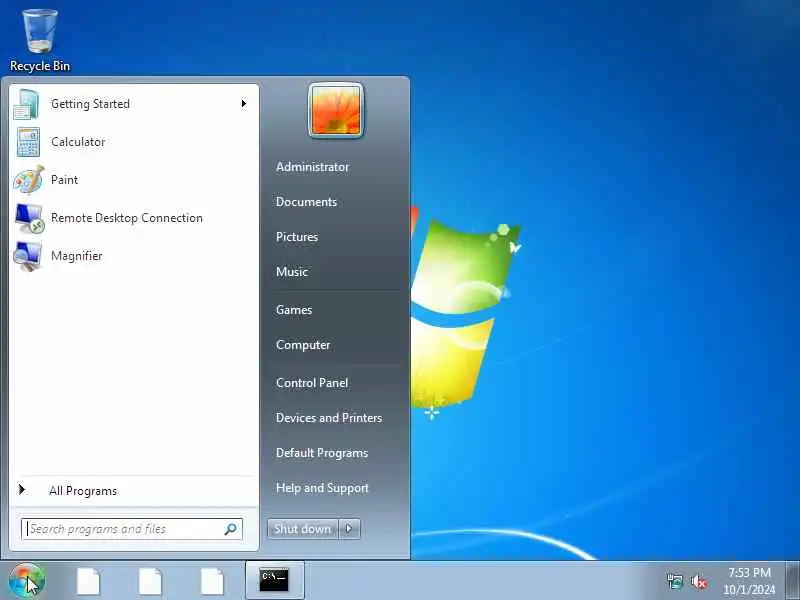The width and height of the screenshot is (800, 600).
Task: Open Default Programs
Action: click(x=322, y=453)
